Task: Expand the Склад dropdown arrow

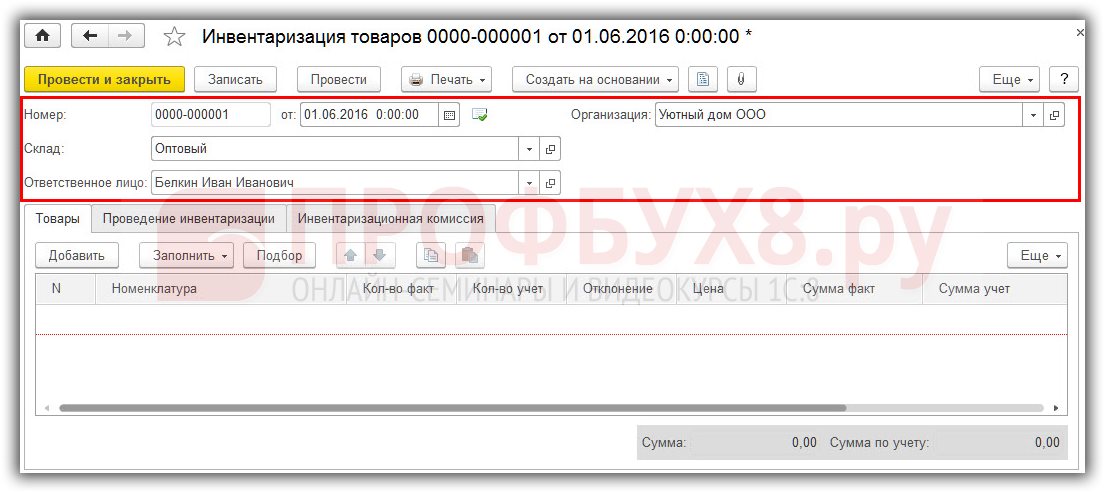Action: (529, 149)
